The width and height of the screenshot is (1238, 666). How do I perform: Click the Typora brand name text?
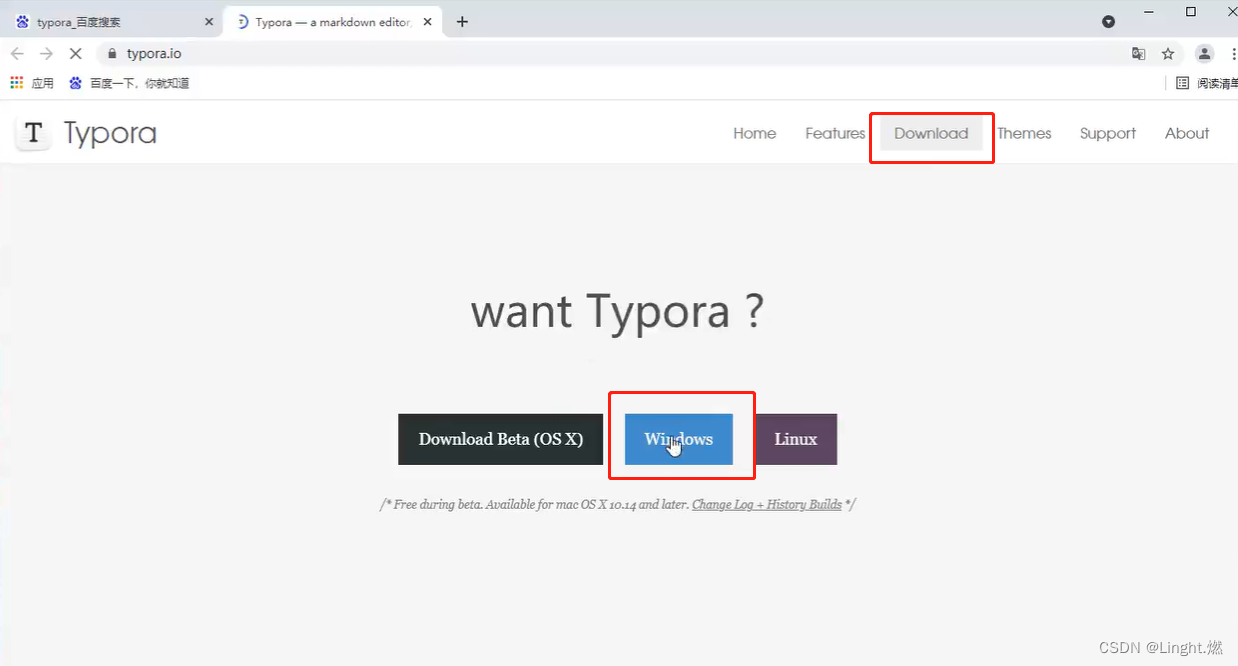click(x=110, y=133)
